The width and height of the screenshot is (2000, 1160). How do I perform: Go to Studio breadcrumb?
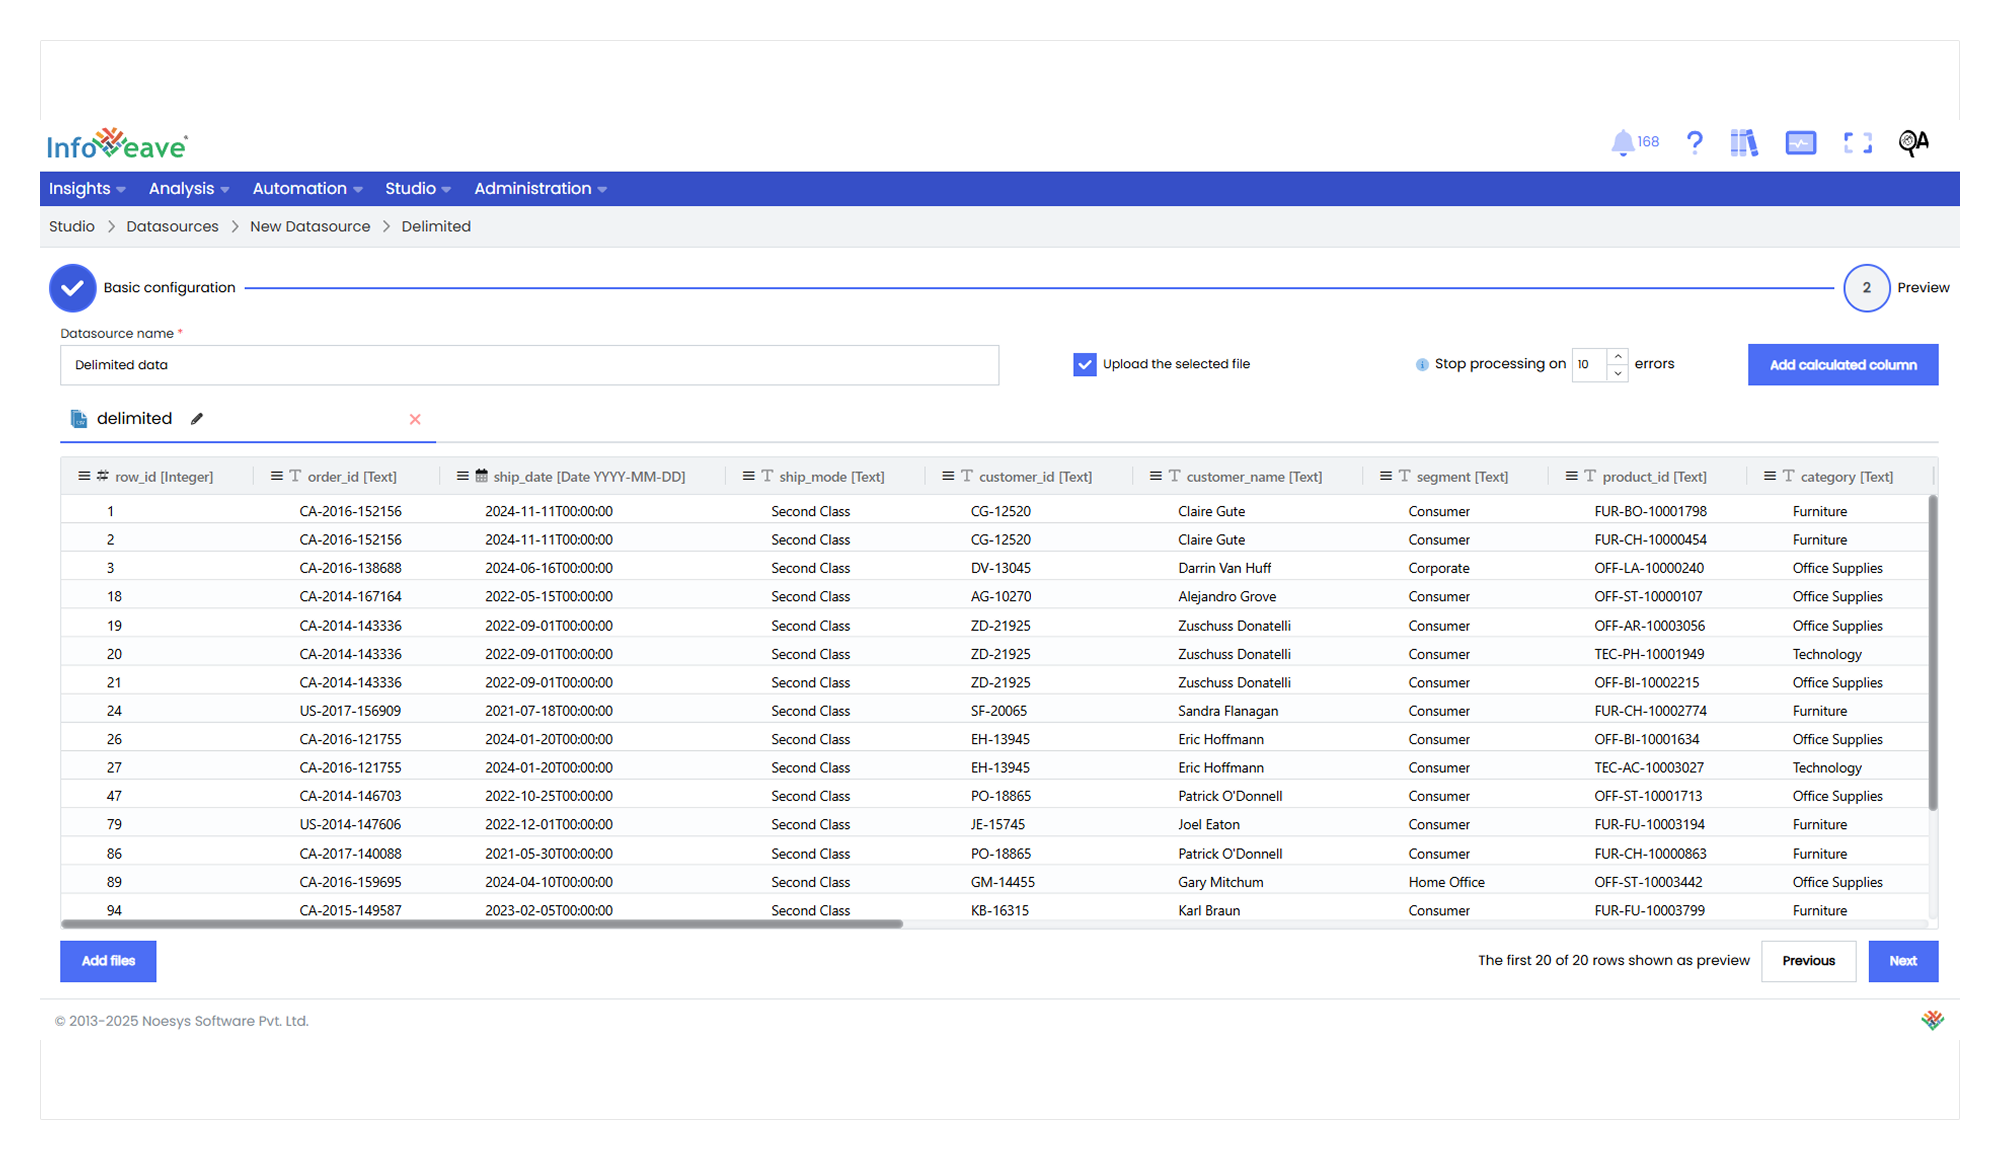[x=72, y=227]
